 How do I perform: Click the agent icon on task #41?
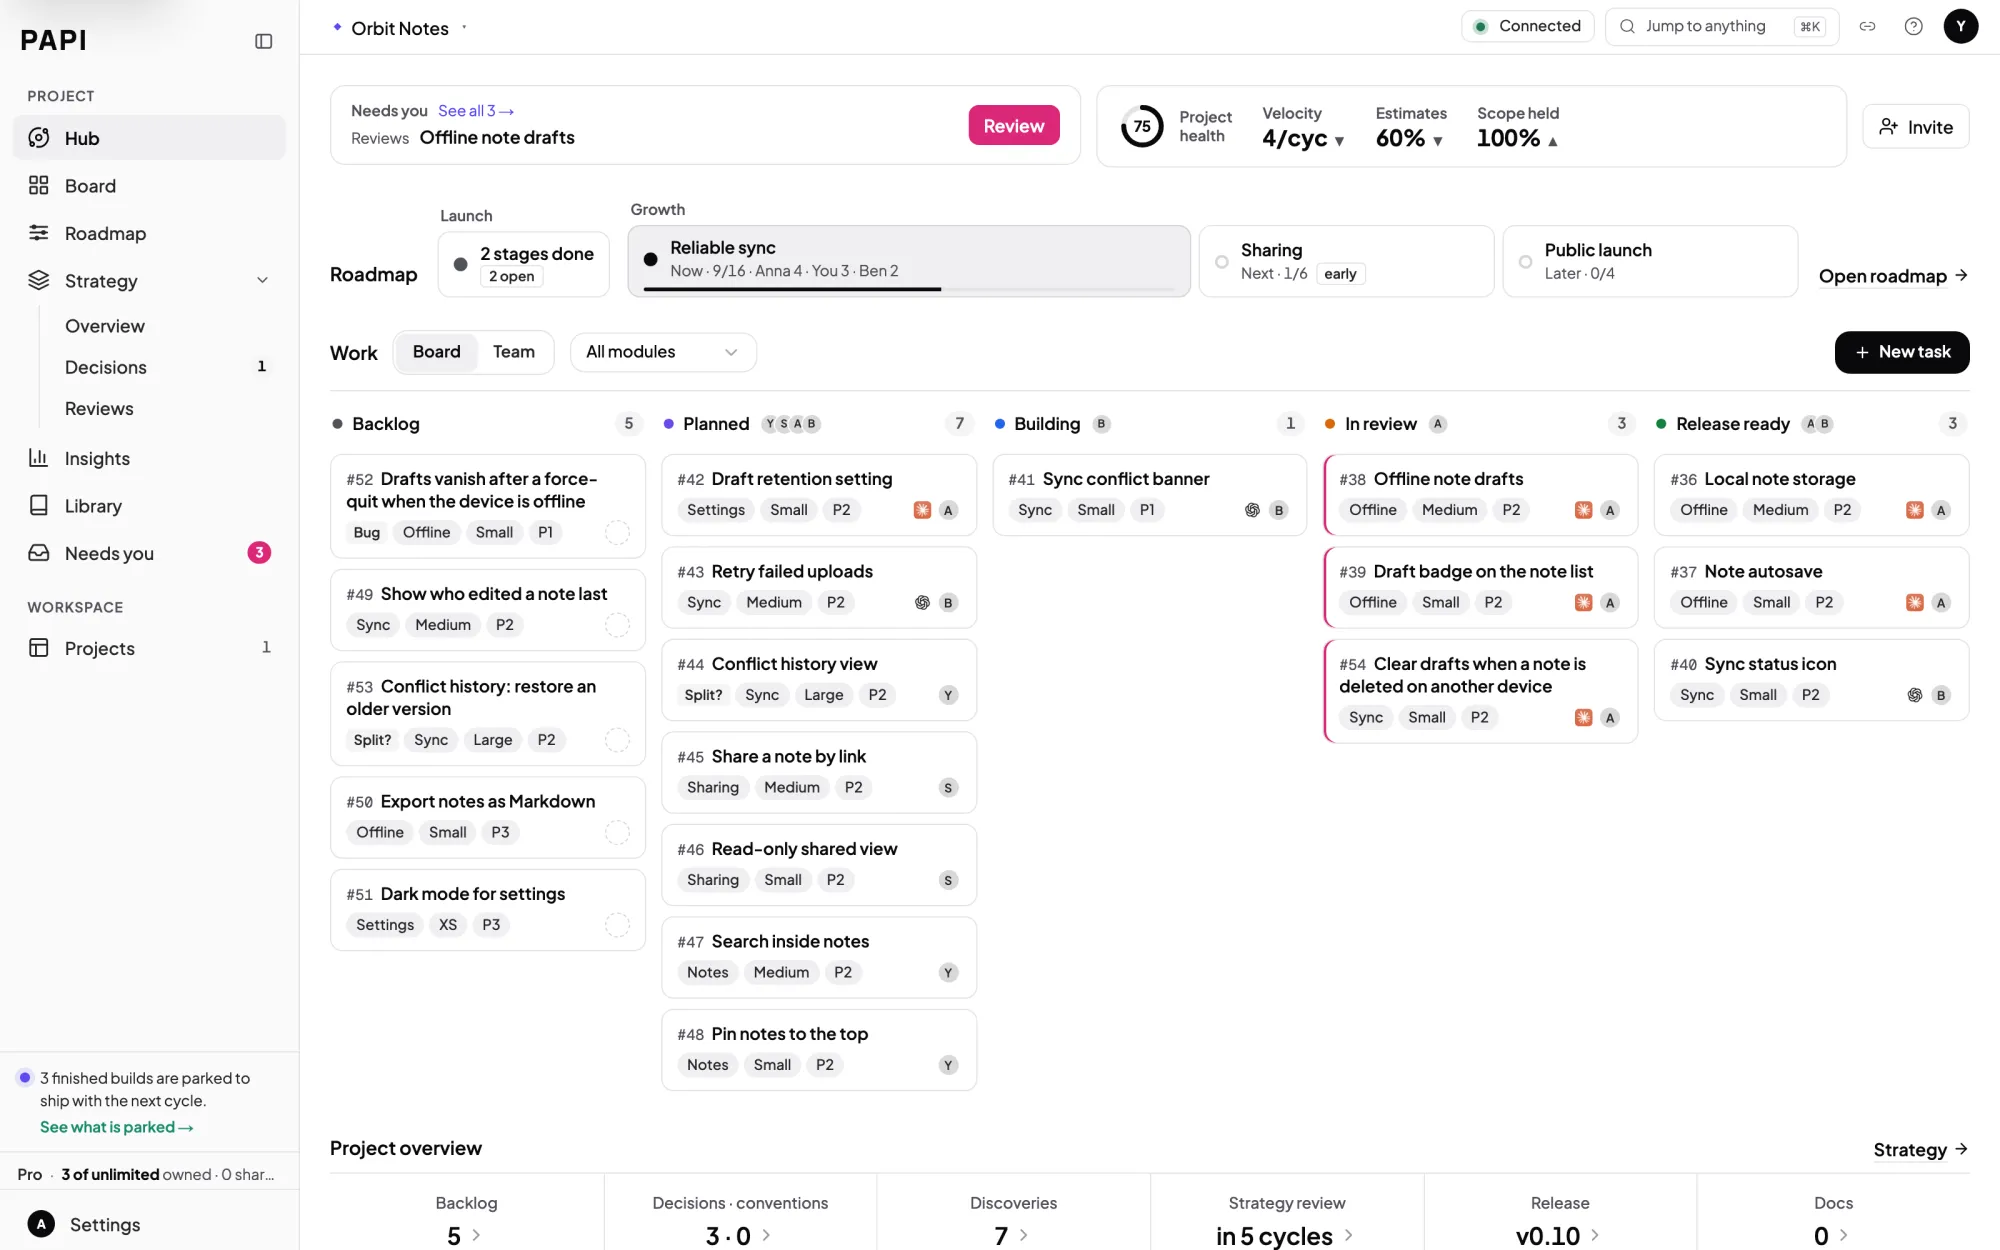pos(1252,510)
